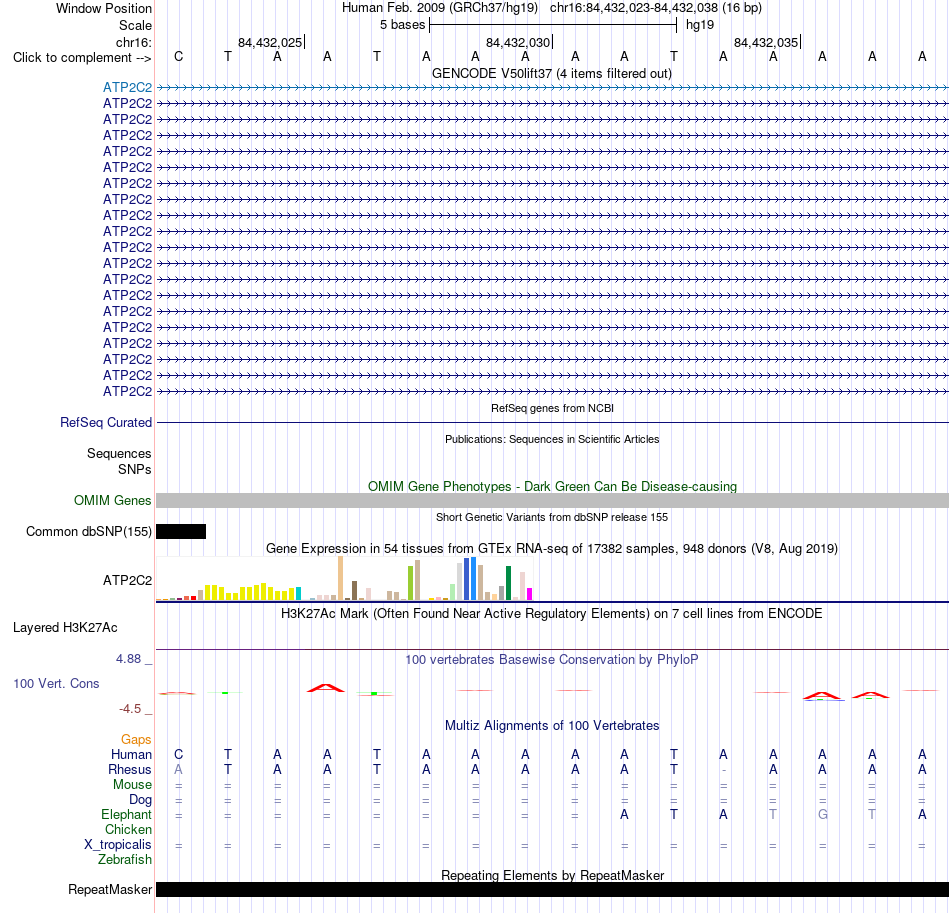Viewport: 950px width, 913px height.
Task: Click the Sequences subtrack label
Action: click(x=119, y=453)
